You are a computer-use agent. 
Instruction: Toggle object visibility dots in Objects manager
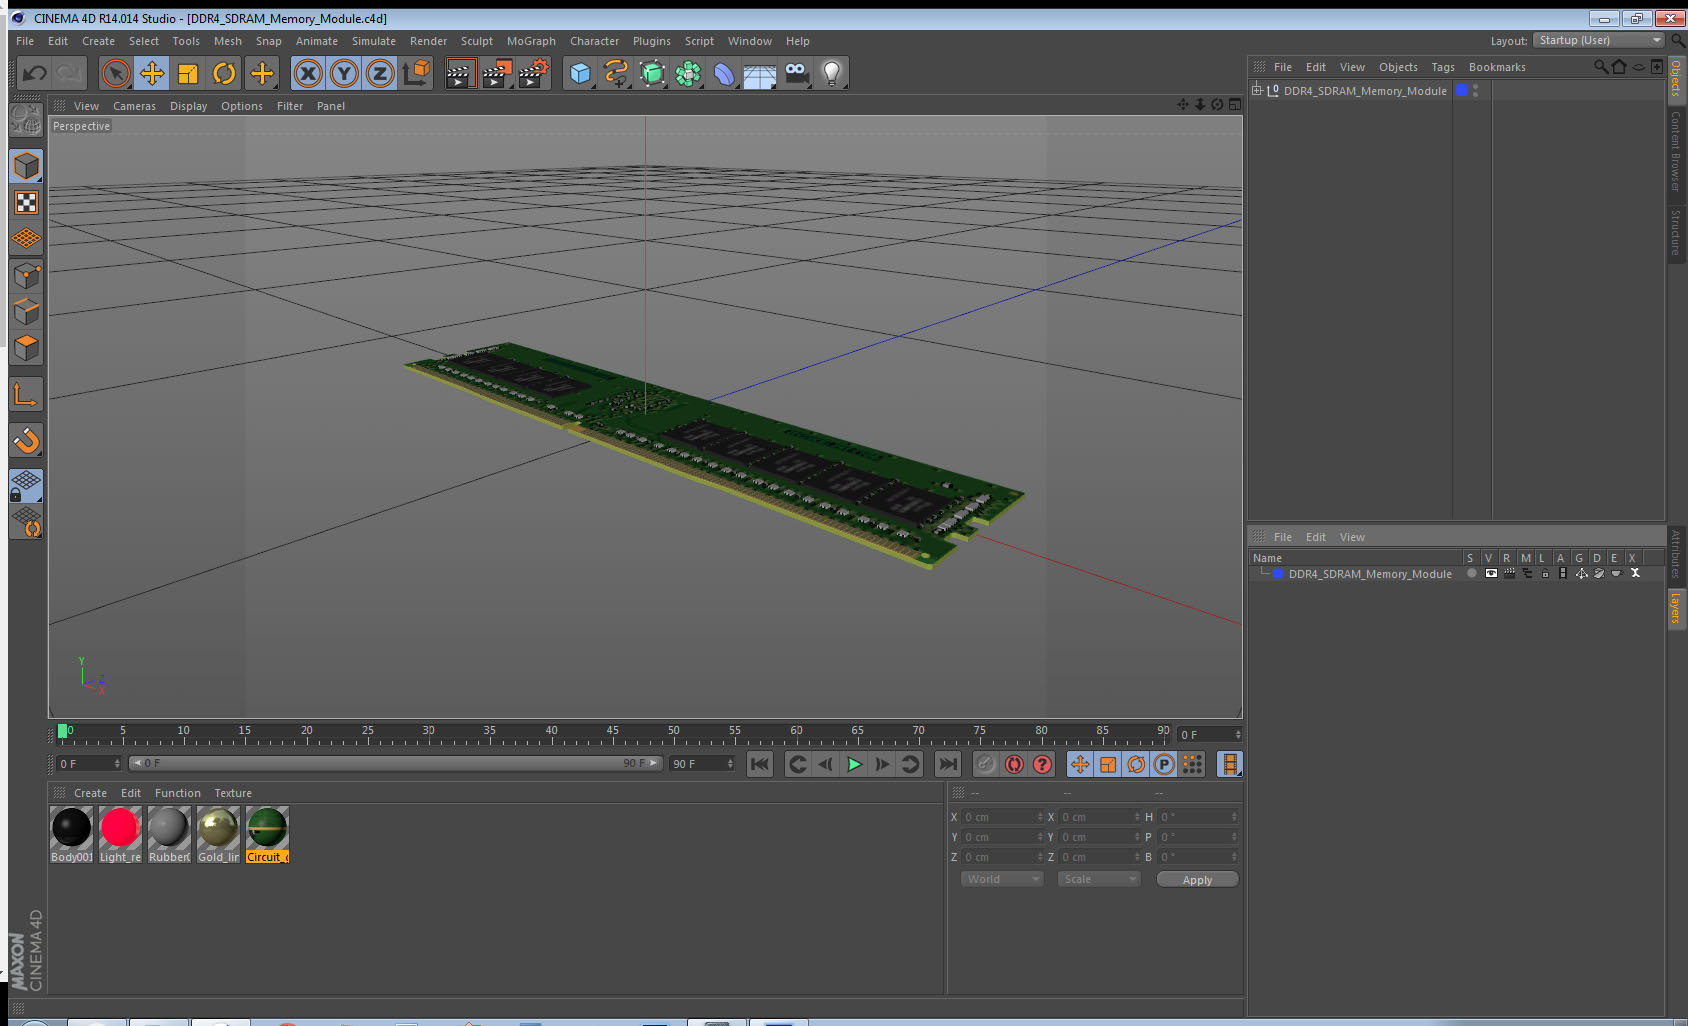pos(1475,90)
